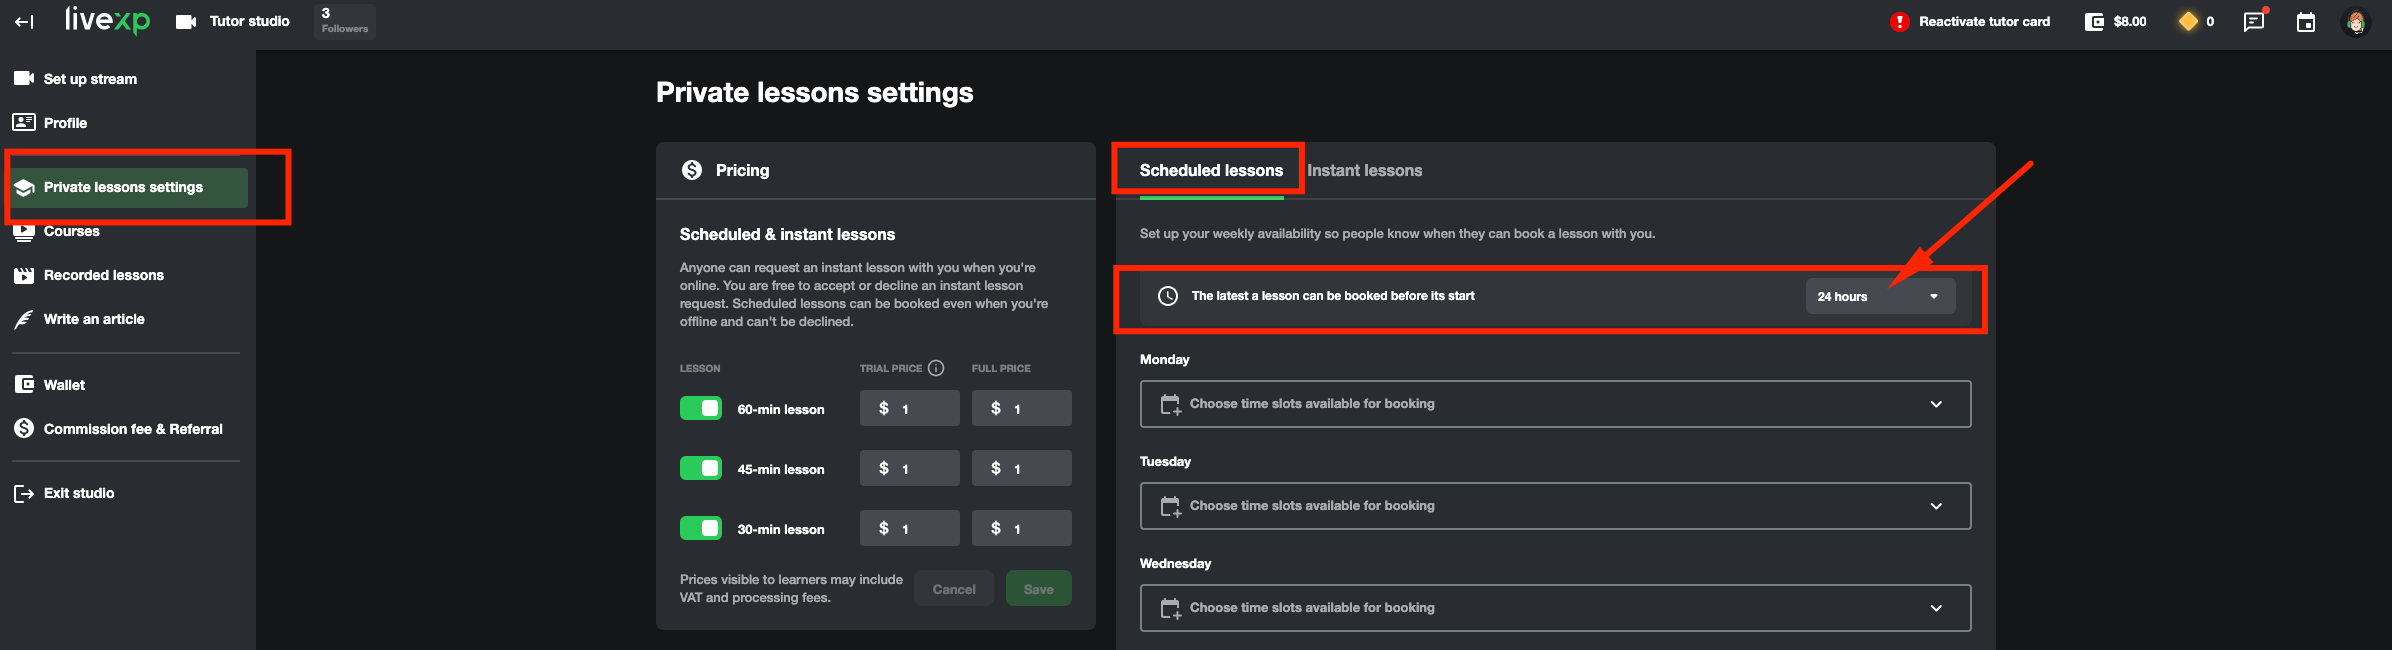
Task: Click the Save pricing button
Action: click(1039, 589)
